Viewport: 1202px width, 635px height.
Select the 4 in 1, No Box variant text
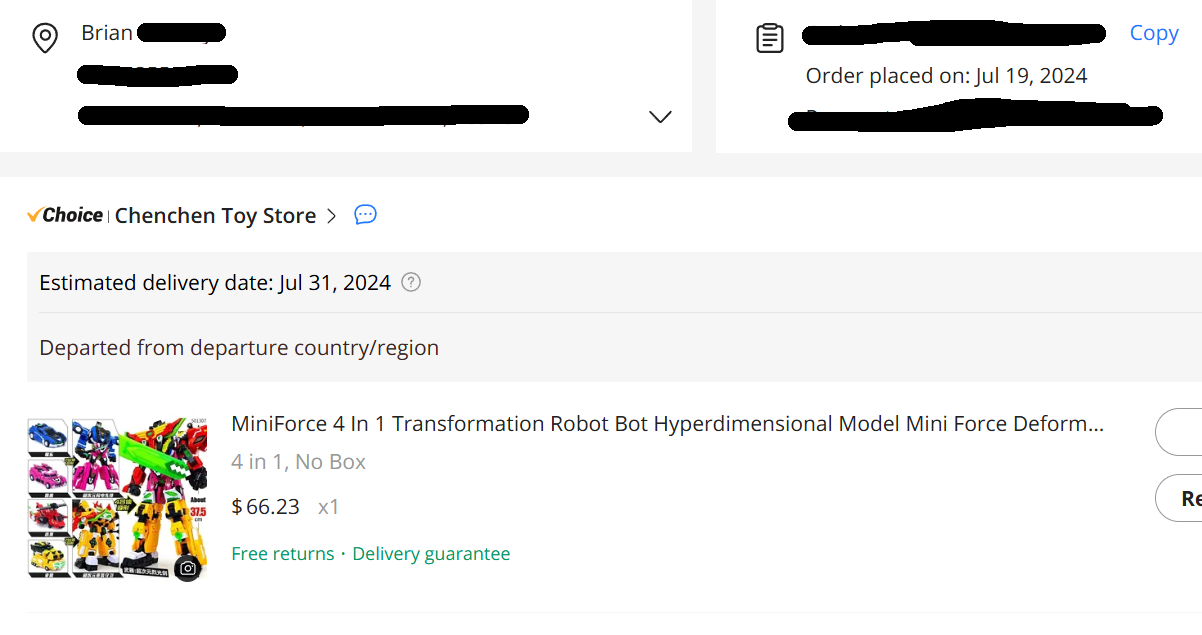click(299, 462)
